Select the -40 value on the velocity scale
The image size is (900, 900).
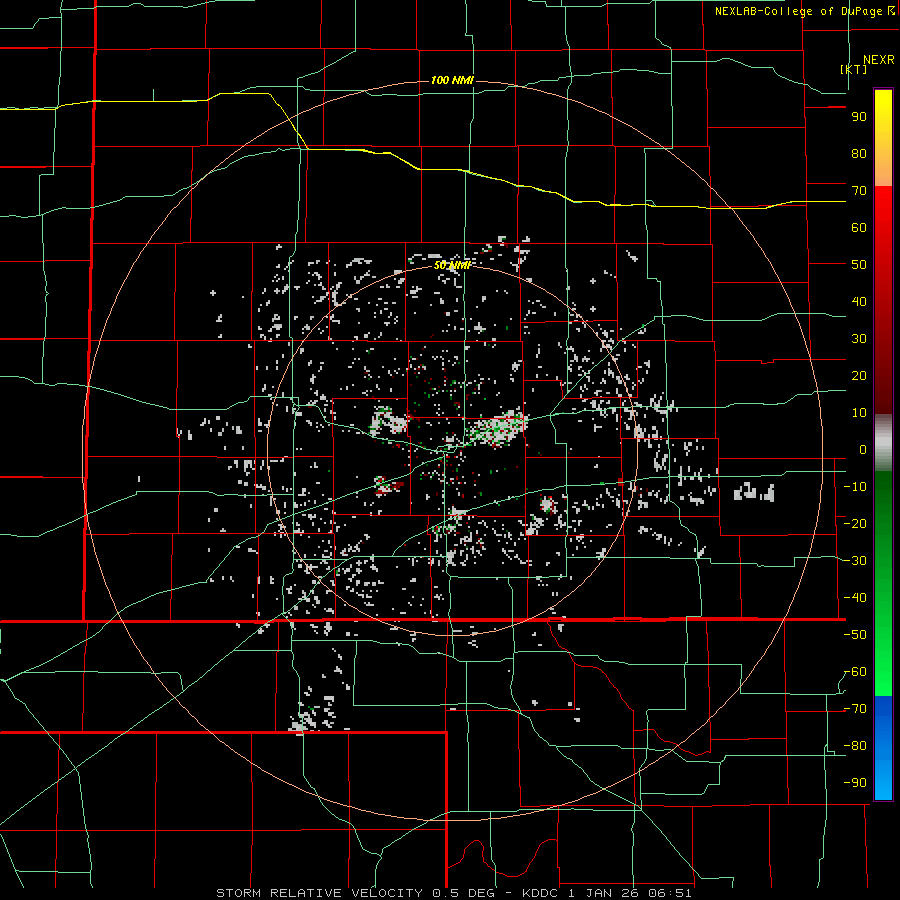[x=855, y=598]
